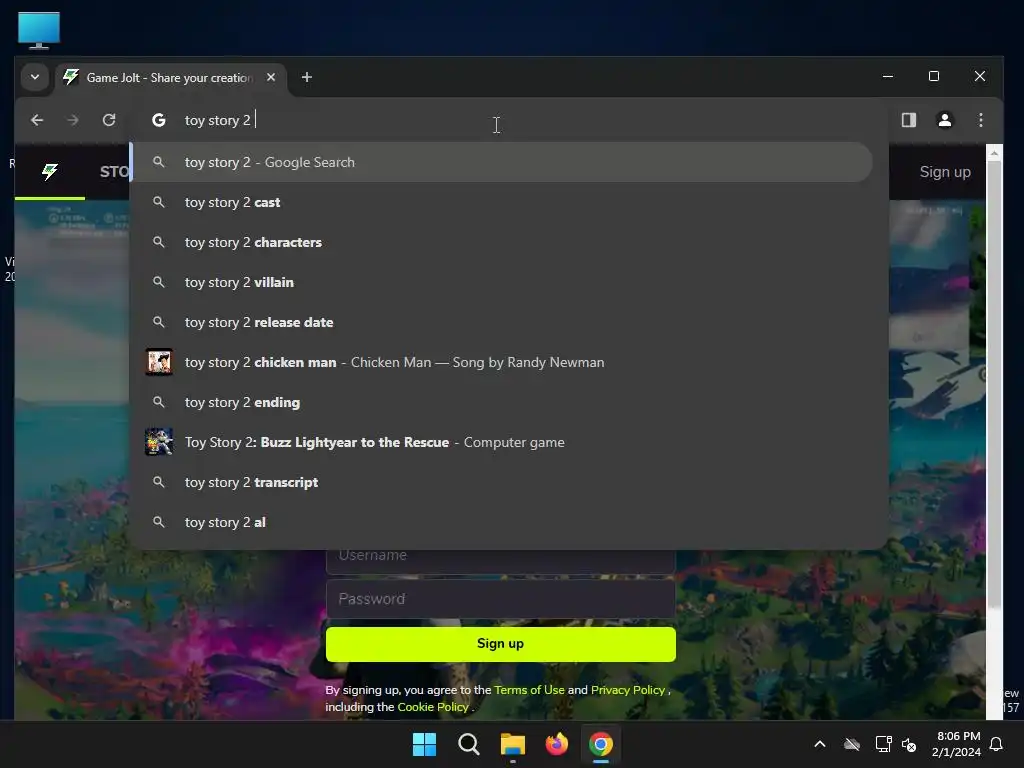Open Windows taskbar Search
The width and height of the screenshot is (1024, 768).
[468, 744]
